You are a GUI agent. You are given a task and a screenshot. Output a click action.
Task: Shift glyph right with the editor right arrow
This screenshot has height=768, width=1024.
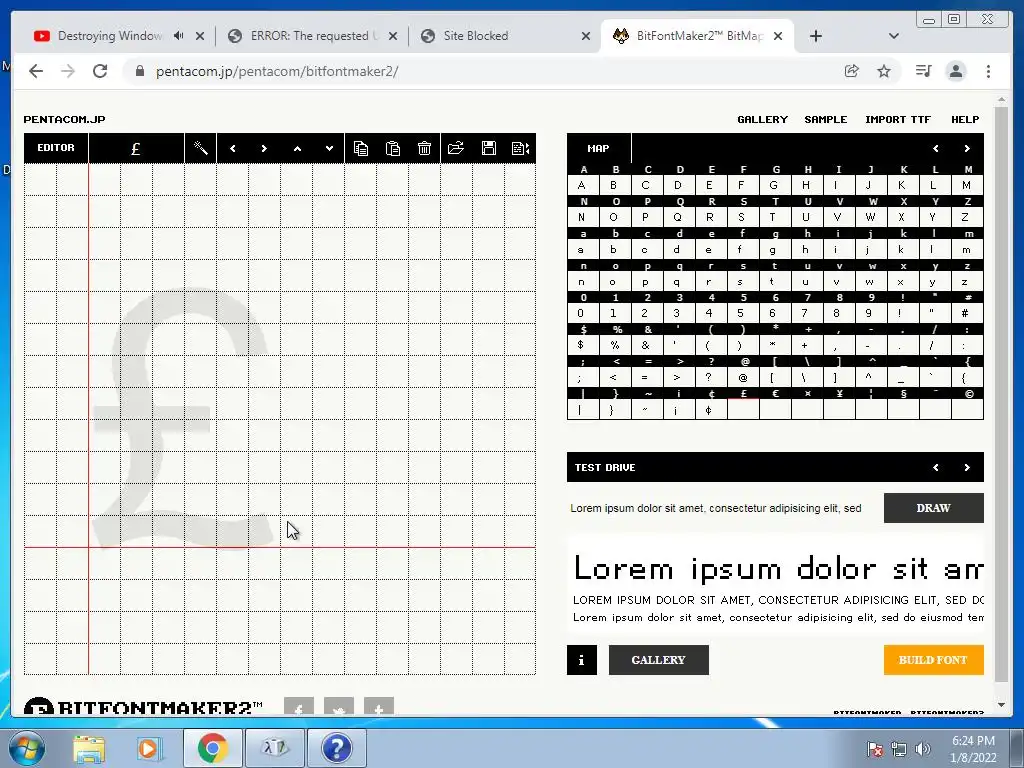(264, 148)
